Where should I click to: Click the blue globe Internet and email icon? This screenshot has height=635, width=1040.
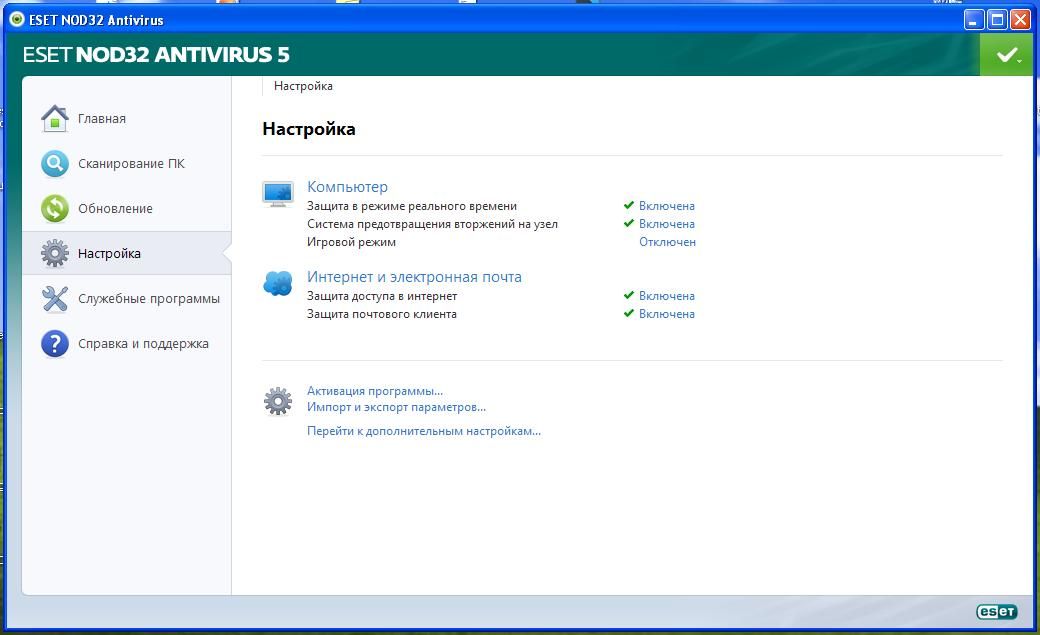(278, 283)
